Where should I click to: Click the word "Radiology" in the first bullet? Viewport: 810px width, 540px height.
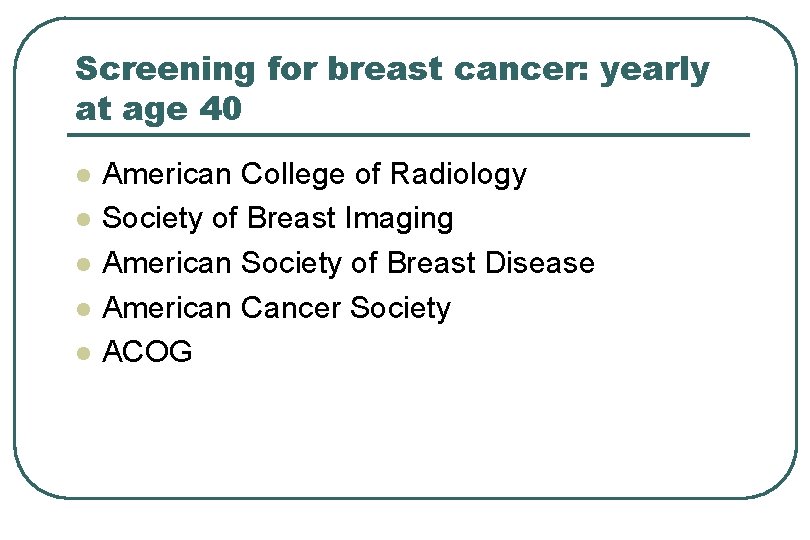tap(458, 175)
